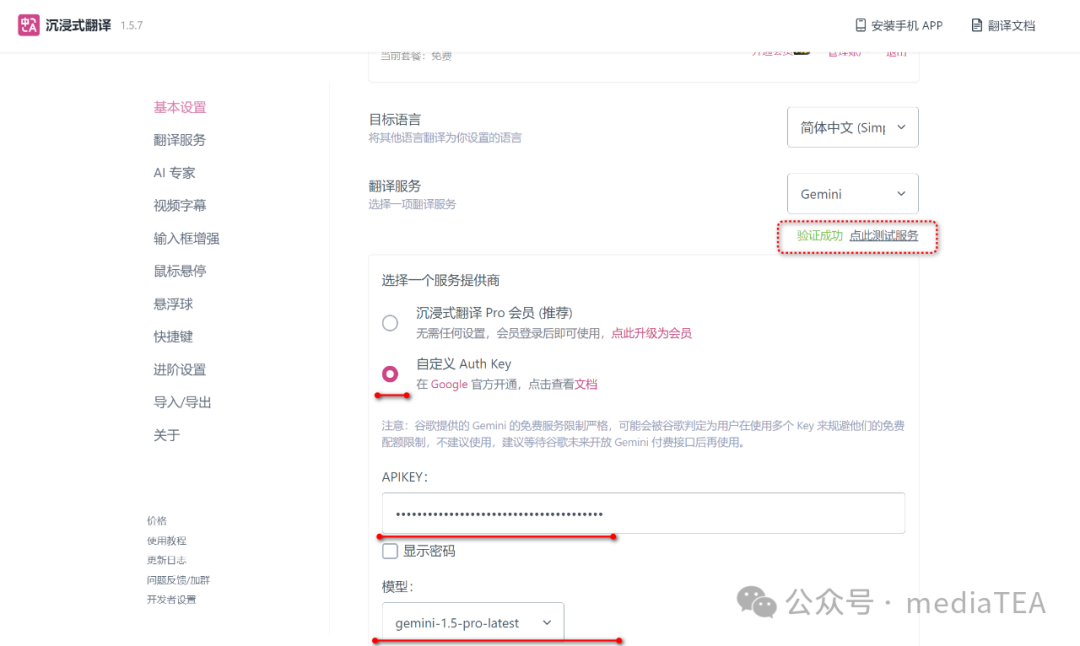Click the 价格 footer link
The image size is (1080, 646).
[x=156, y=521]
